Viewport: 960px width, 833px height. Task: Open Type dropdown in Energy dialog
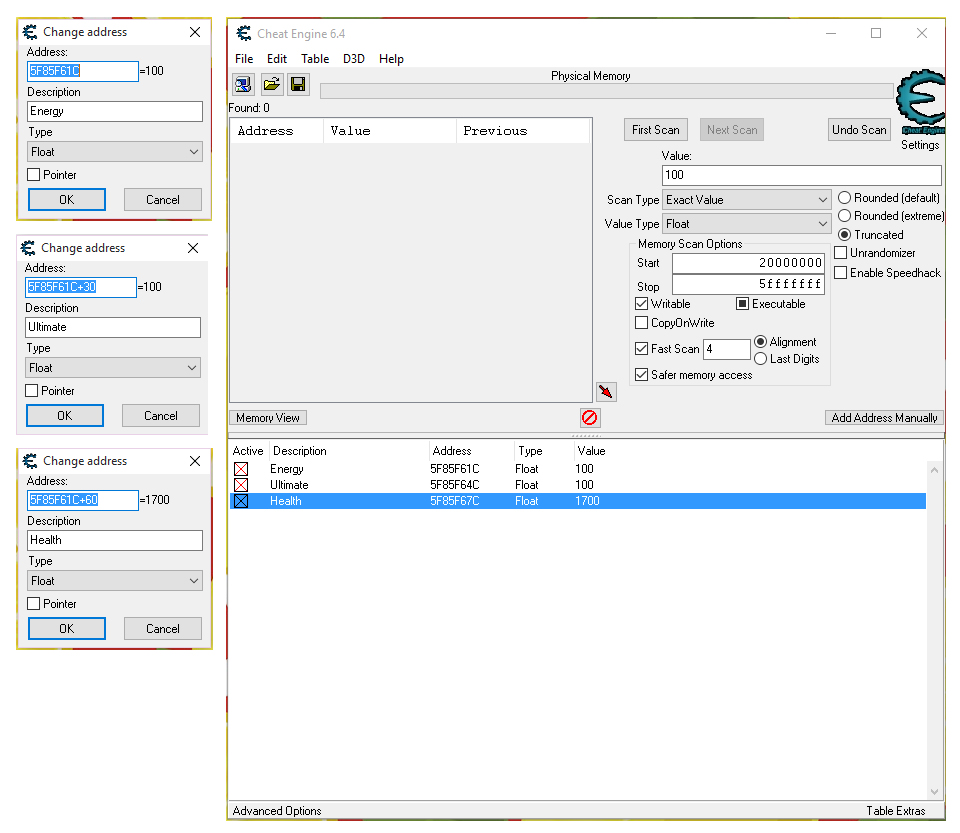[x=115, y=152]
